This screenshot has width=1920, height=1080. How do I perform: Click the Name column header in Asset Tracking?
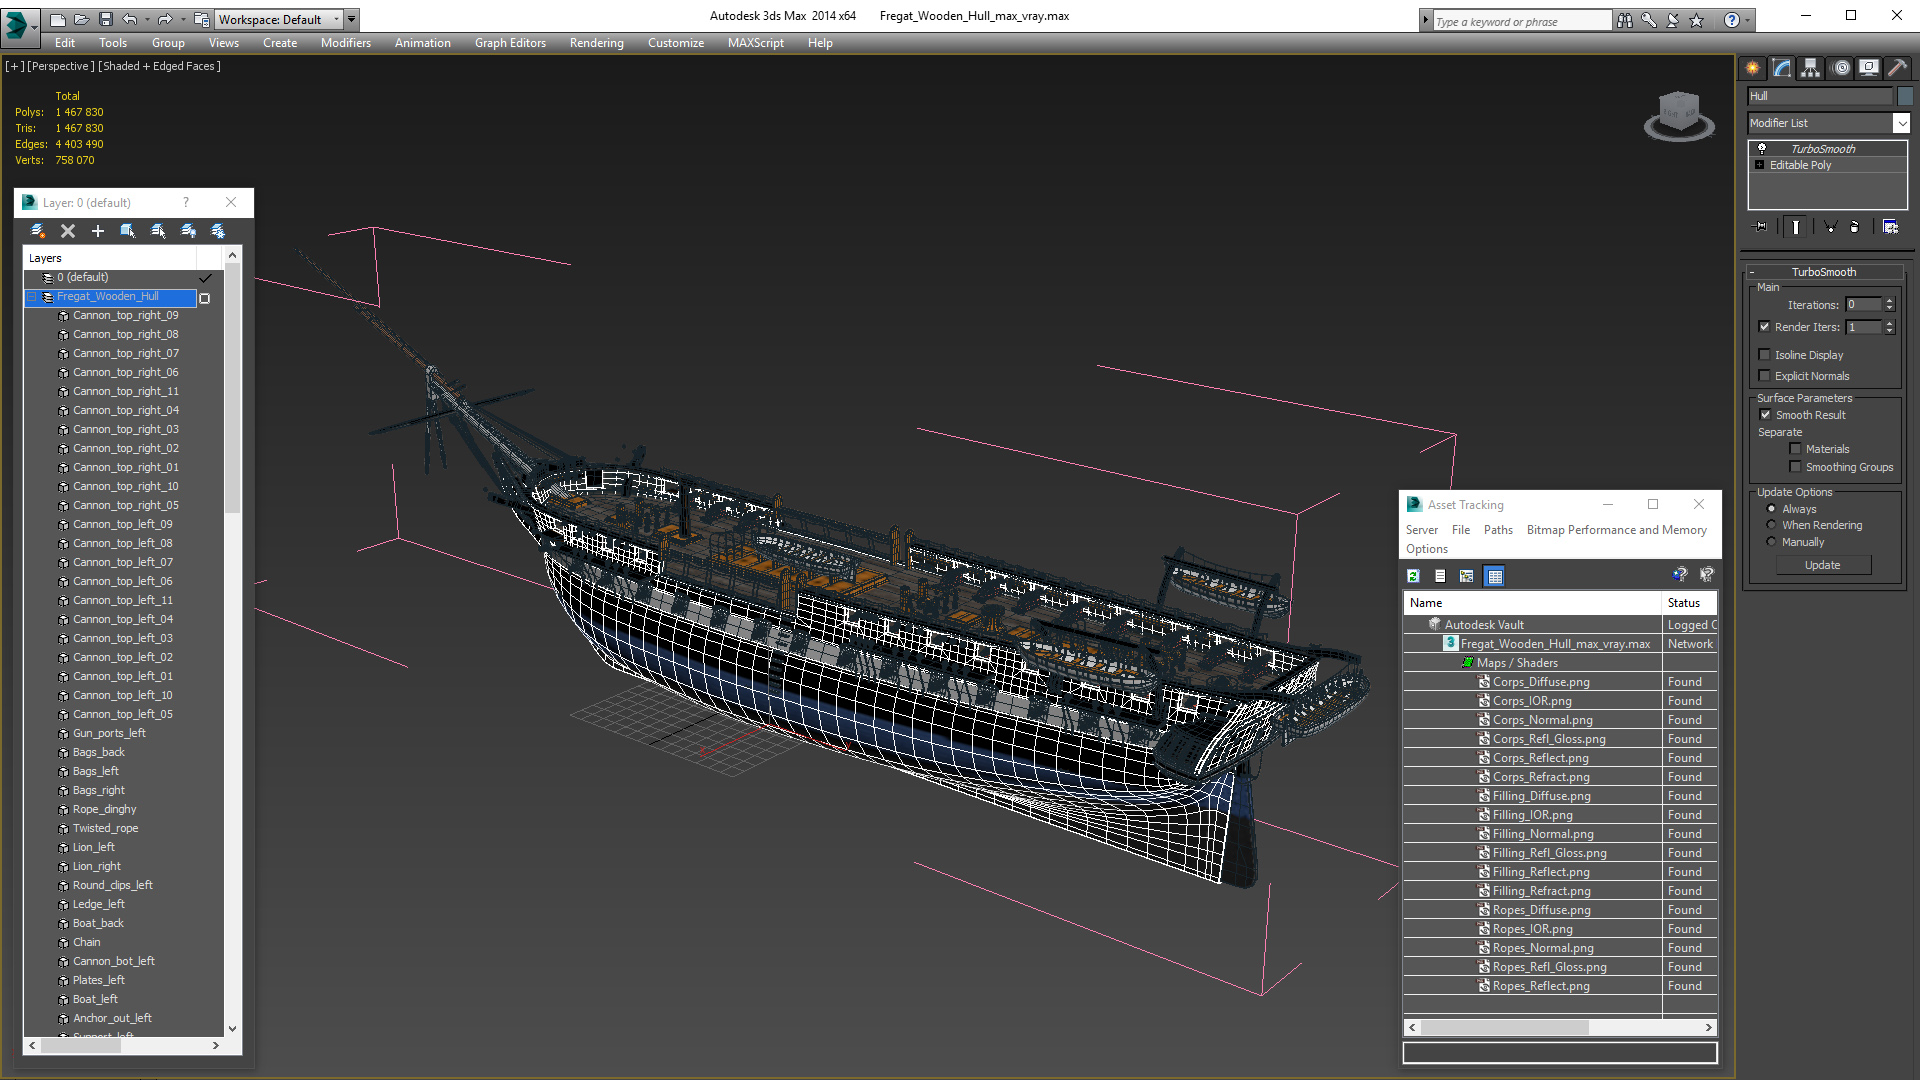point(1532,603)
